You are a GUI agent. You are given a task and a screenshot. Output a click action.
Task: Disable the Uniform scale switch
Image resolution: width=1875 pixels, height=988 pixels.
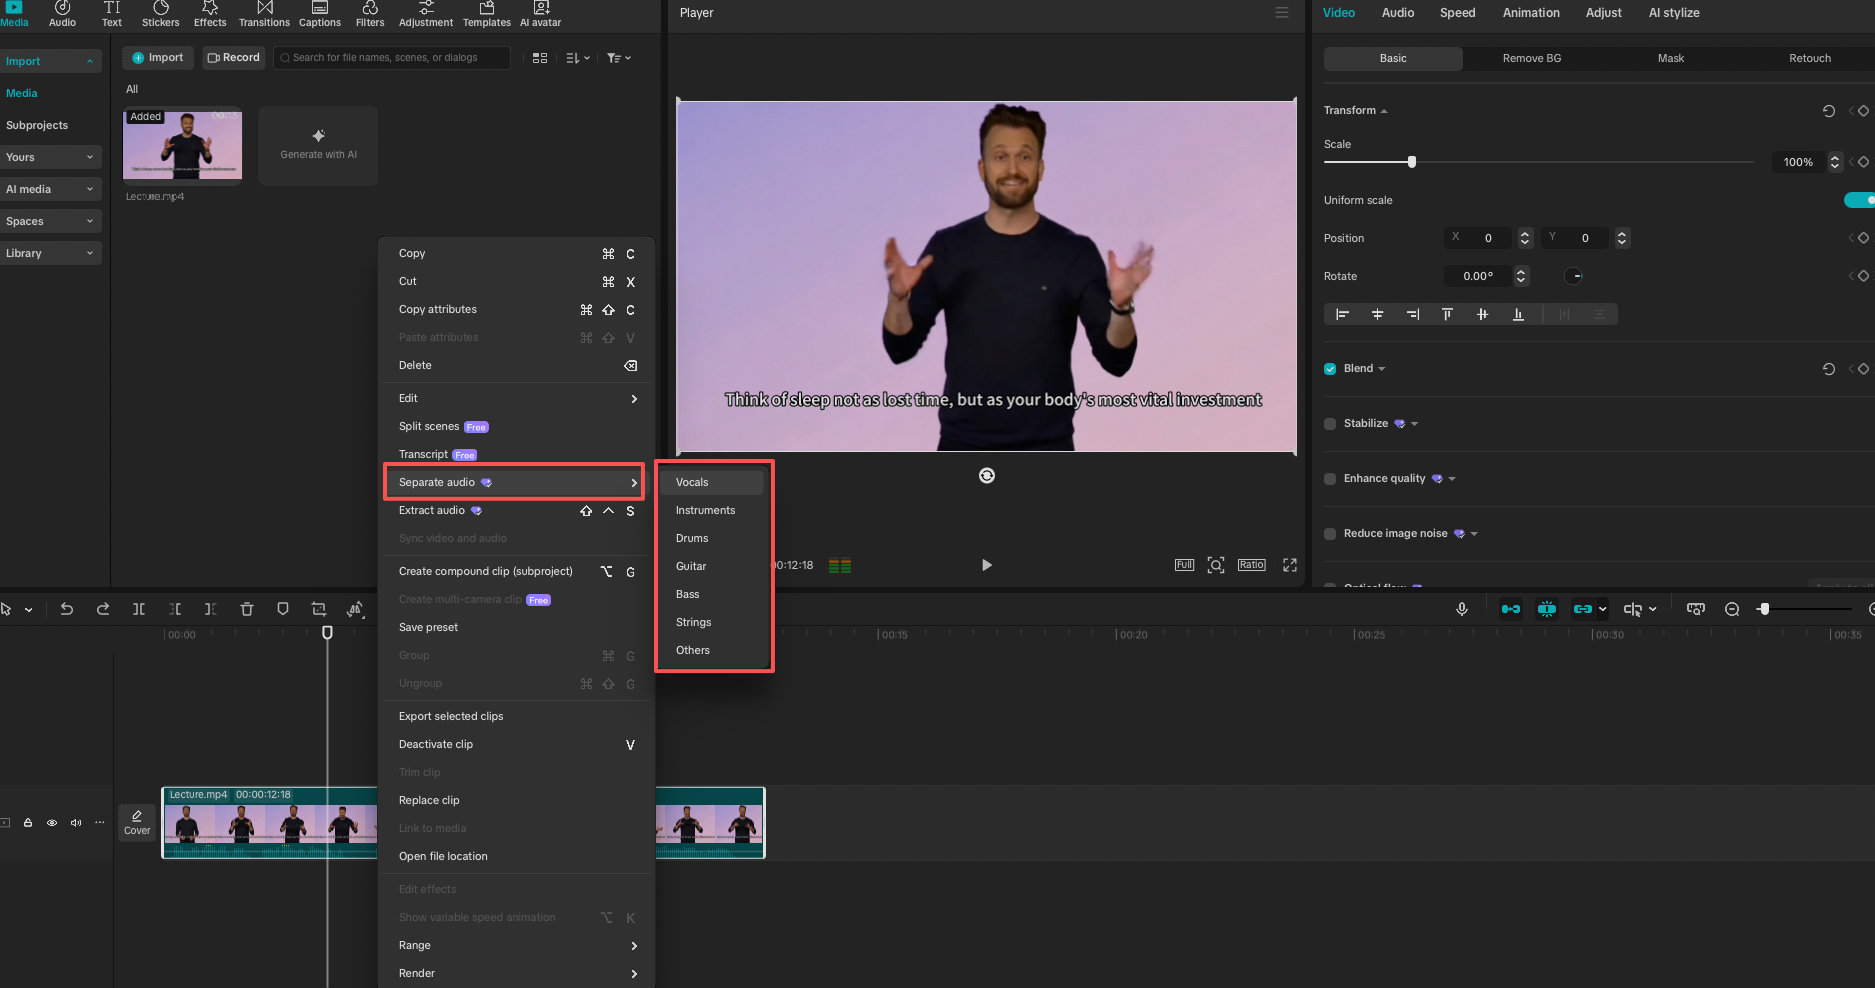coord(1859,200)
